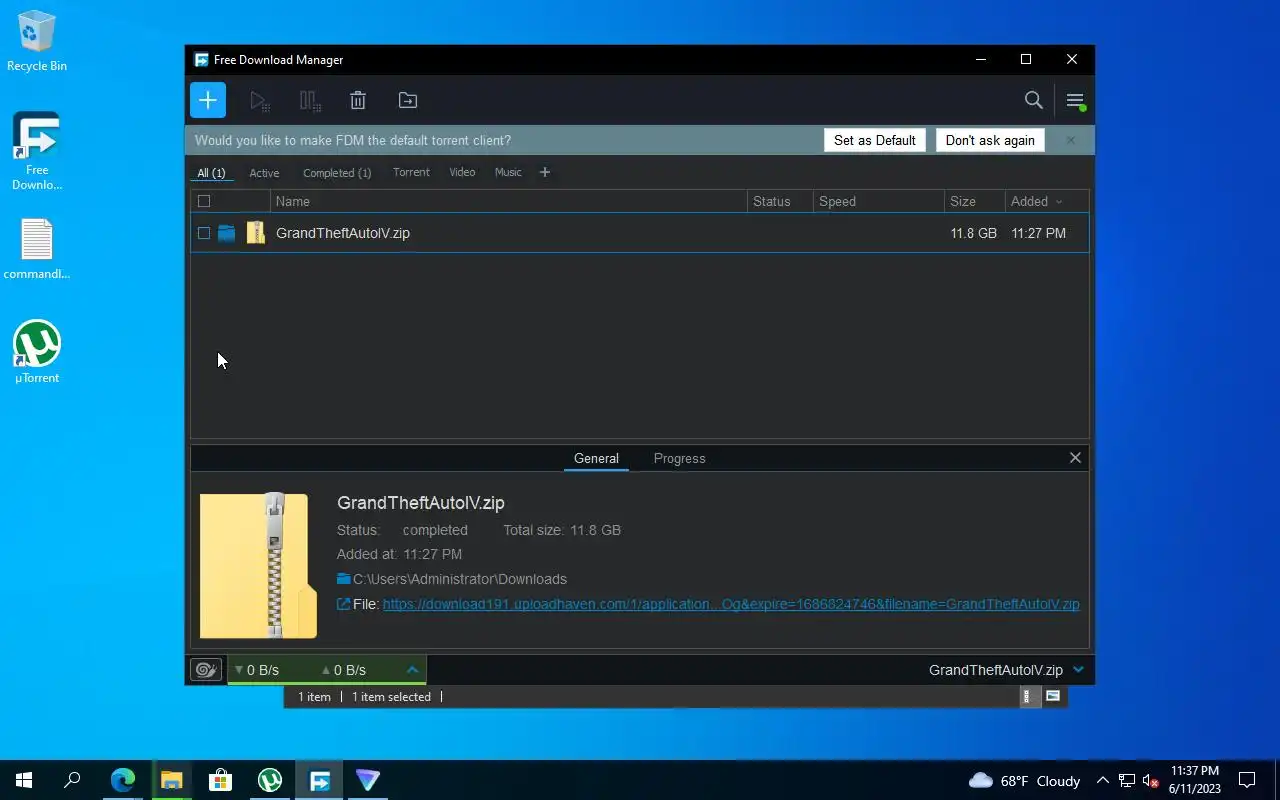Screen dimensions: 1280x800
Task: Open the uploadhaven download URL link
Action: (x=731, y=604)
